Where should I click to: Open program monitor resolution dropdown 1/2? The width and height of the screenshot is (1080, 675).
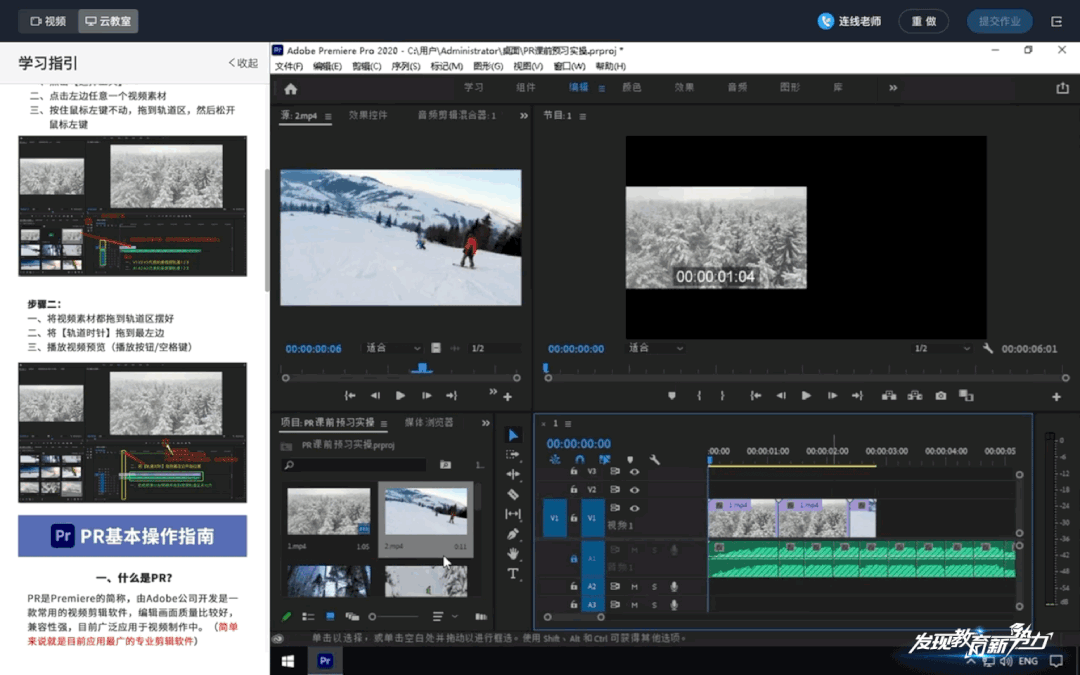(941, 349)
